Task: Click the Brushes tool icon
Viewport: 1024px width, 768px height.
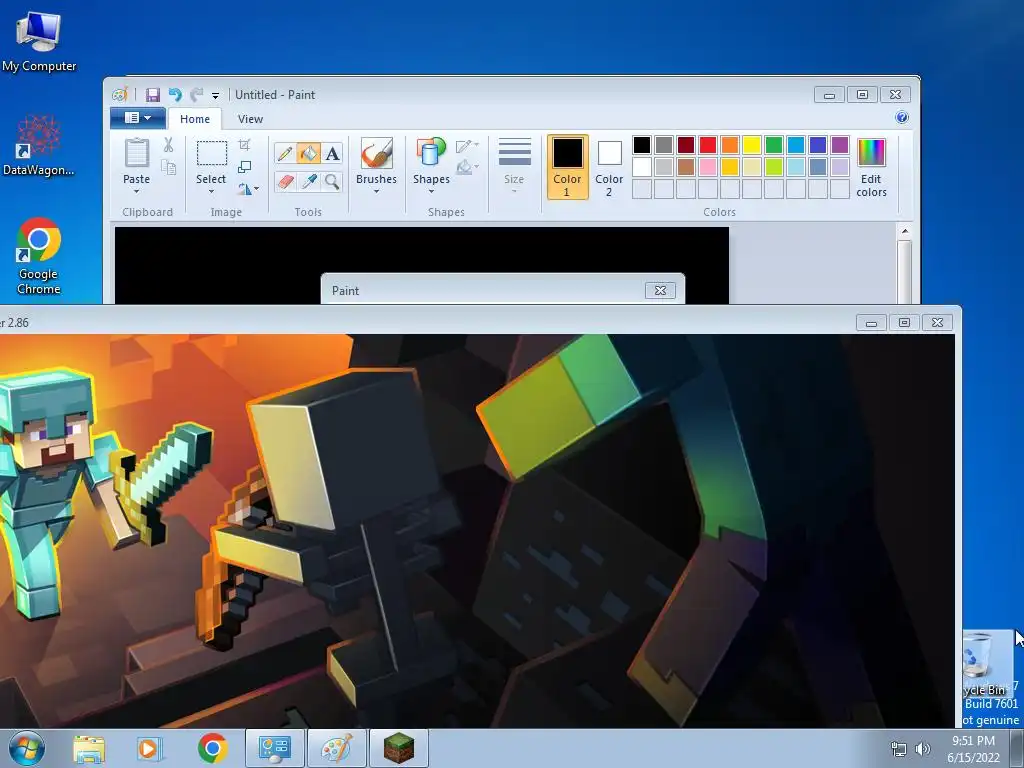Action: 376,153
